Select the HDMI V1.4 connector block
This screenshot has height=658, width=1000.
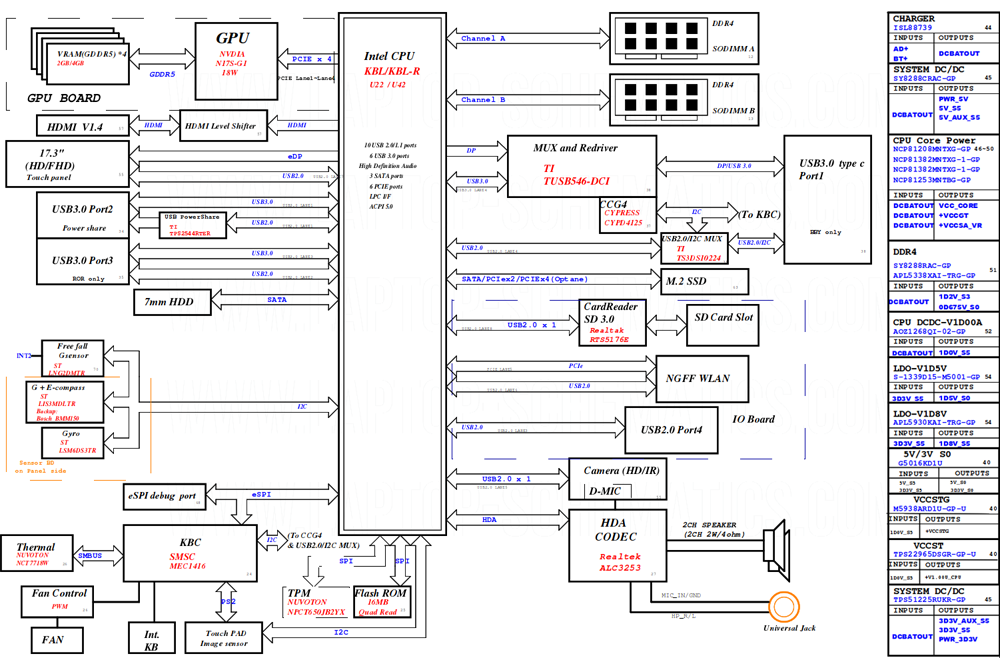click(x=82, y=127)
